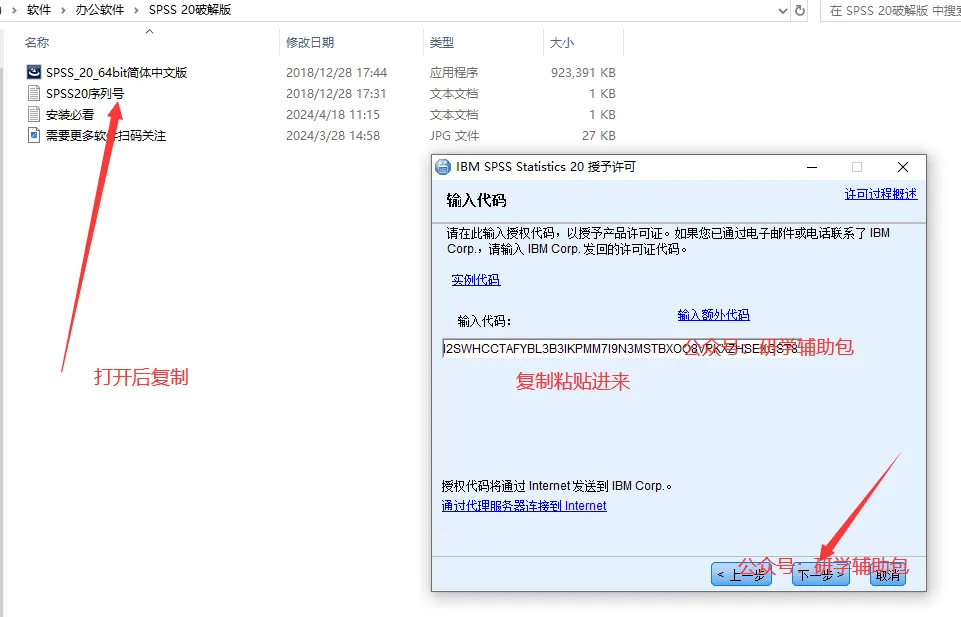This screenshot has height=617, width=961.
Task: Click the date 2024/3/28 14:58
Action: 333,135
